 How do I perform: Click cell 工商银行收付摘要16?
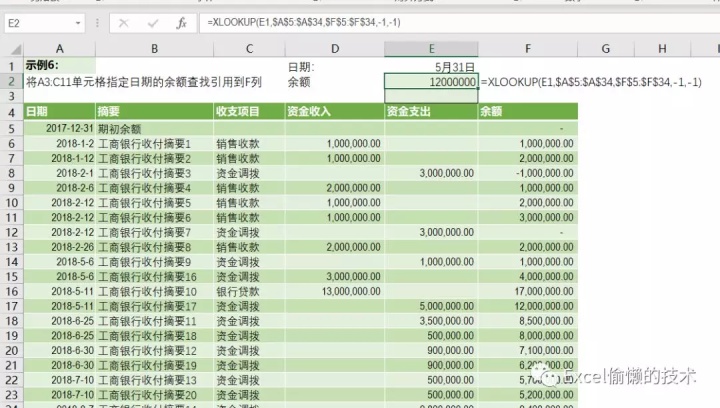(x=154, y=277)
